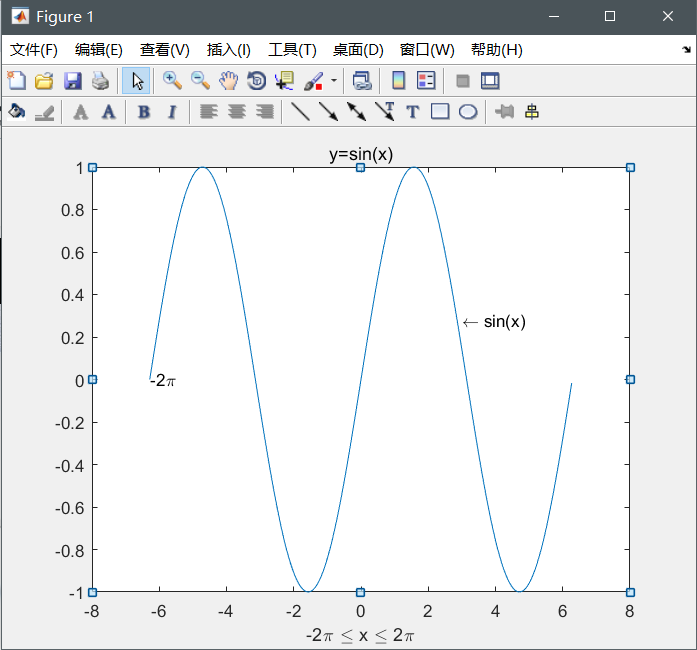Select the Insert Line annotation tool
Viewport: 697px width, 650px height.
pos(300,112)
